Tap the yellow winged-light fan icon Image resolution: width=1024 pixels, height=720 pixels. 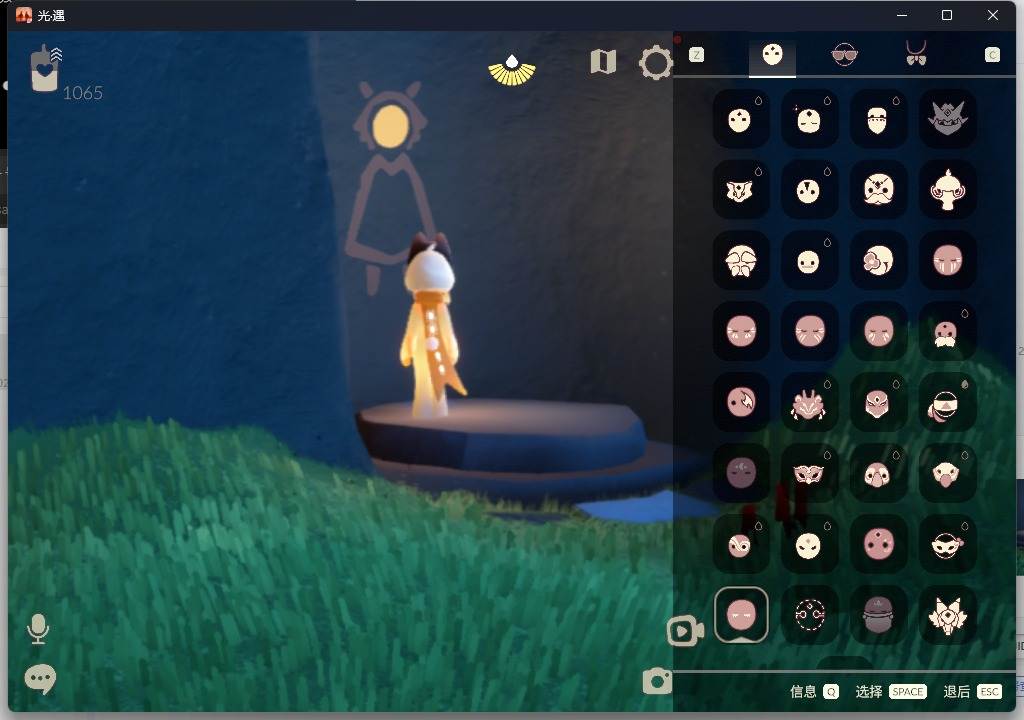point(512,71)
